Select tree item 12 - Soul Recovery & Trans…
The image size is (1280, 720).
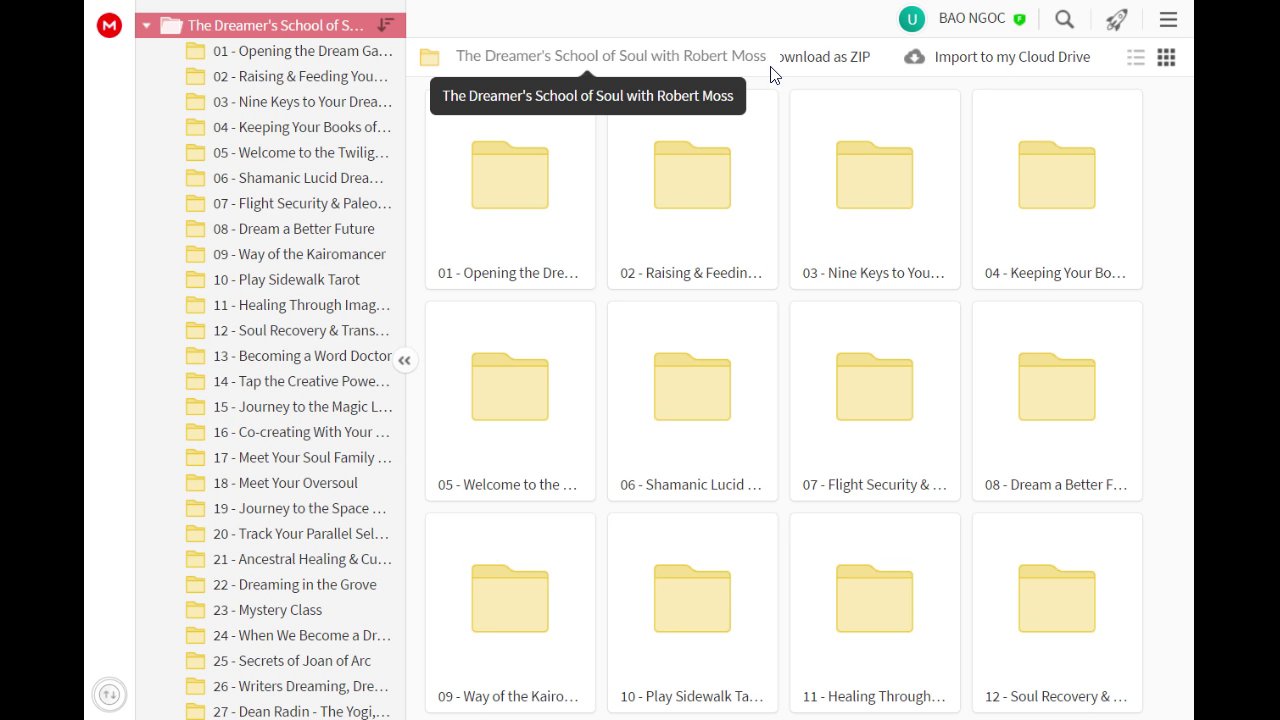tap(289, 330)
